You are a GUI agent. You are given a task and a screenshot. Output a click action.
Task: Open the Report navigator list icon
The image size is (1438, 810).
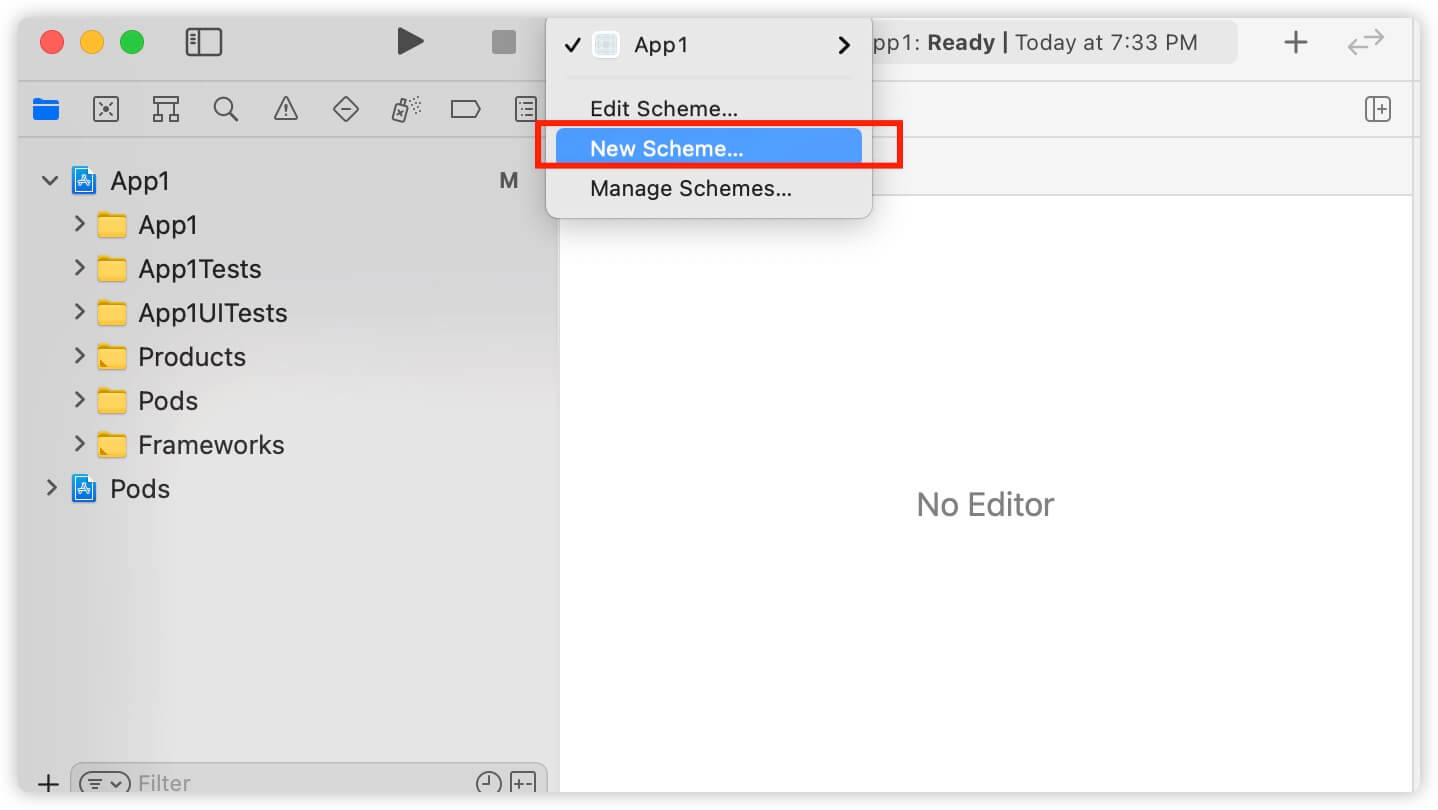point(526,109)
